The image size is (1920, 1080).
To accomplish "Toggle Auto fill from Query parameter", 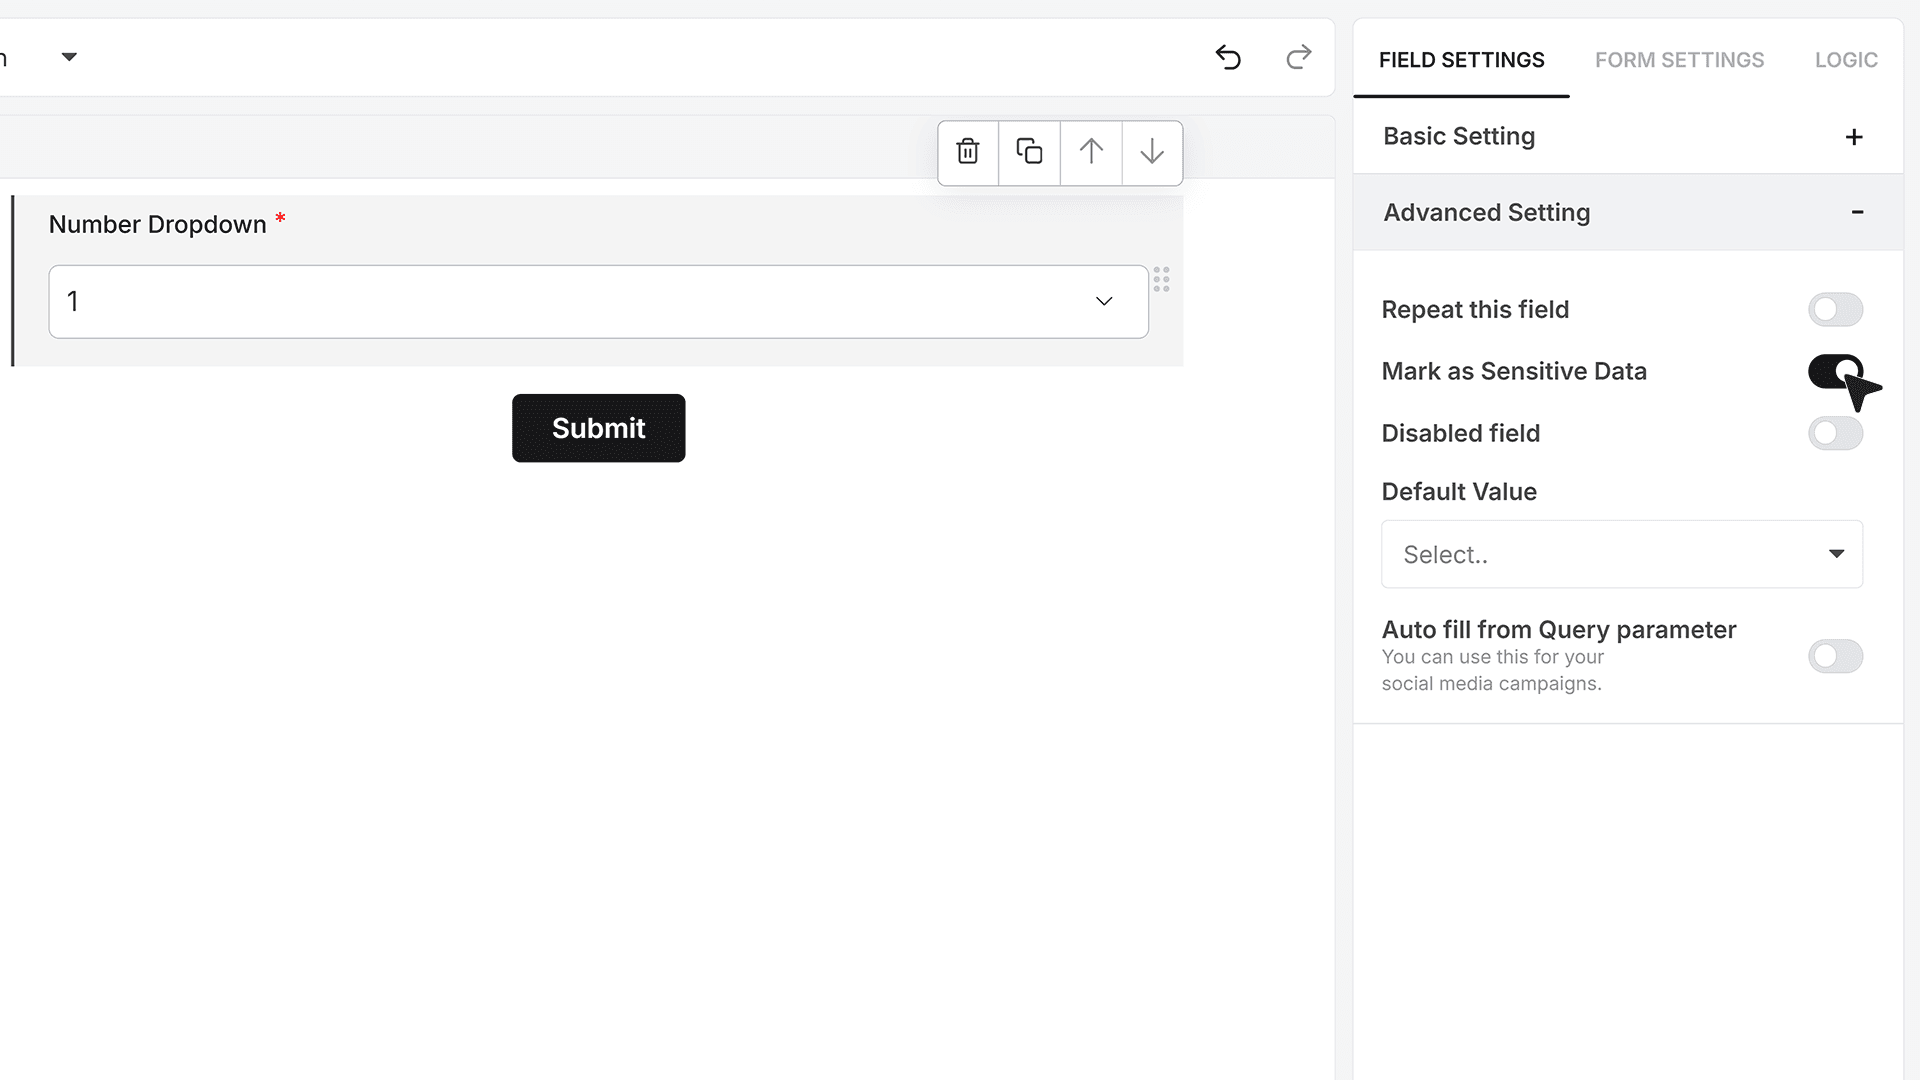I will 1835,657.
